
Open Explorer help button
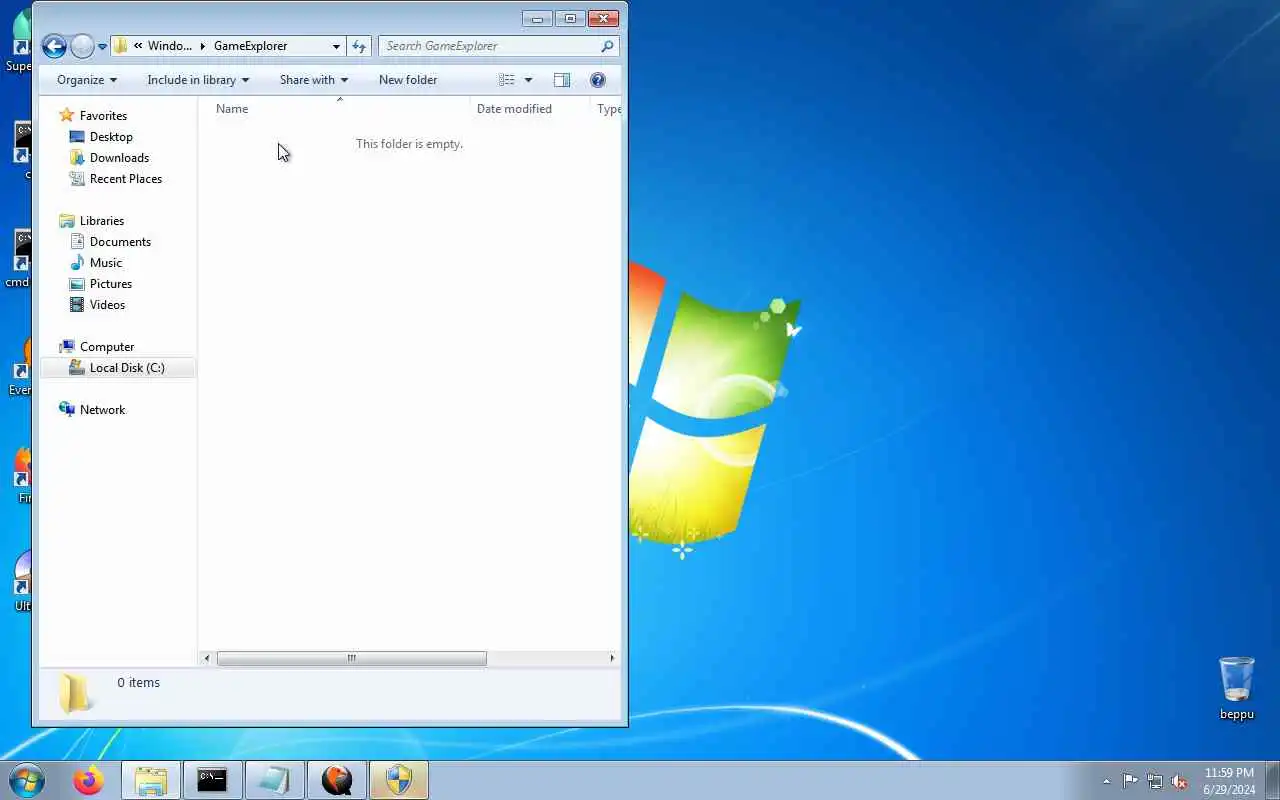pyautogui.click(x=598, y=80)
